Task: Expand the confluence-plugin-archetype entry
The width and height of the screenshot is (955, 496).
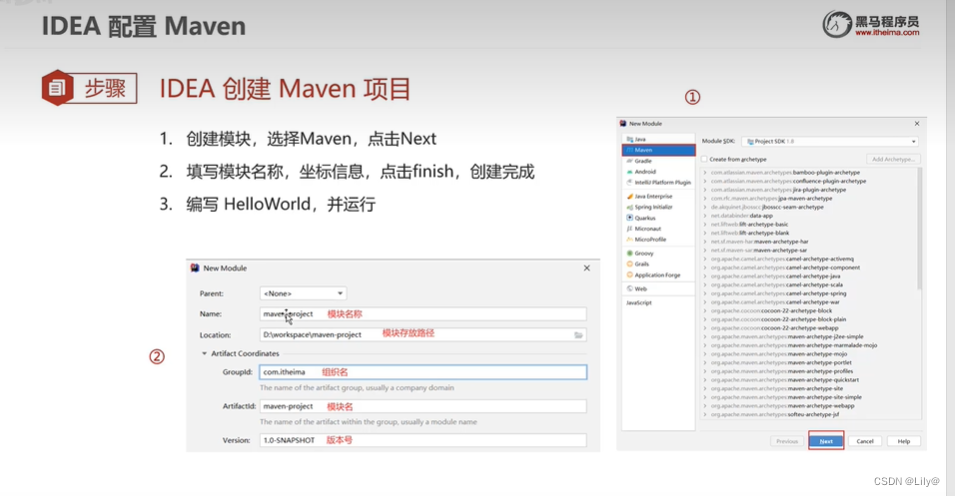Action: click(705, 181)
